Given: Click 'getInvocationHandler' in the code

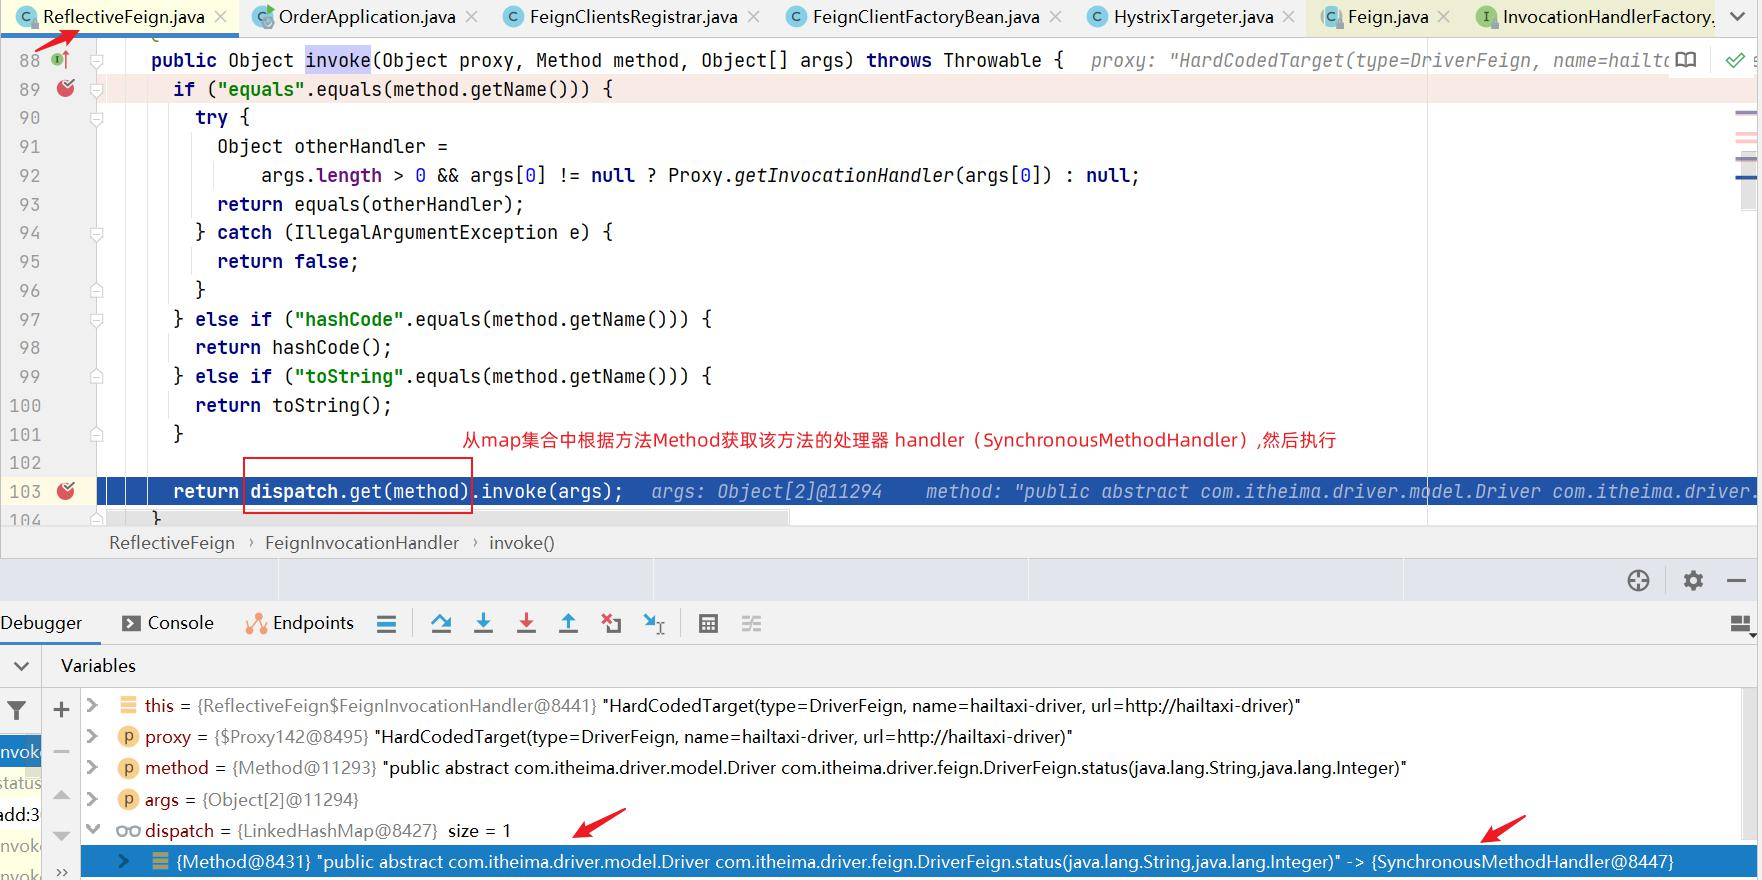Looking at the screenshot, I should (844, 175).
